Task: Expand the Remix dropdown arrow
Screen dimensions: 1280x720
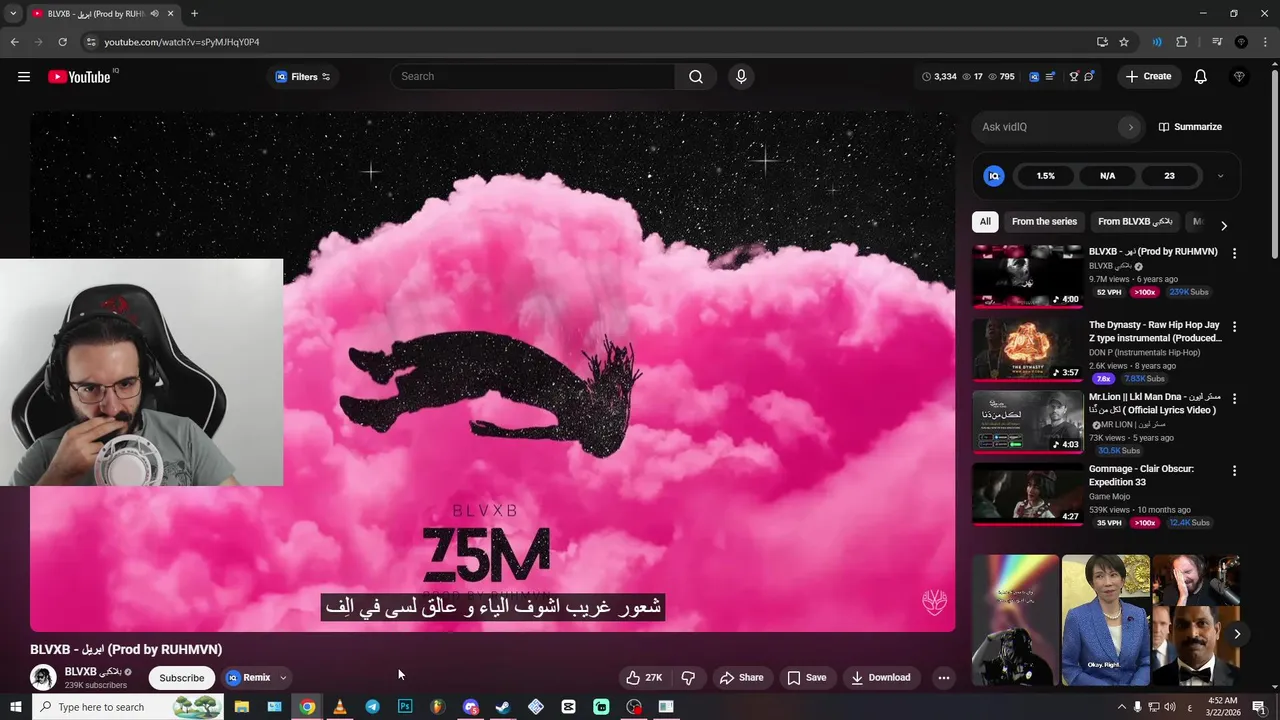Action: click(283, 678)
